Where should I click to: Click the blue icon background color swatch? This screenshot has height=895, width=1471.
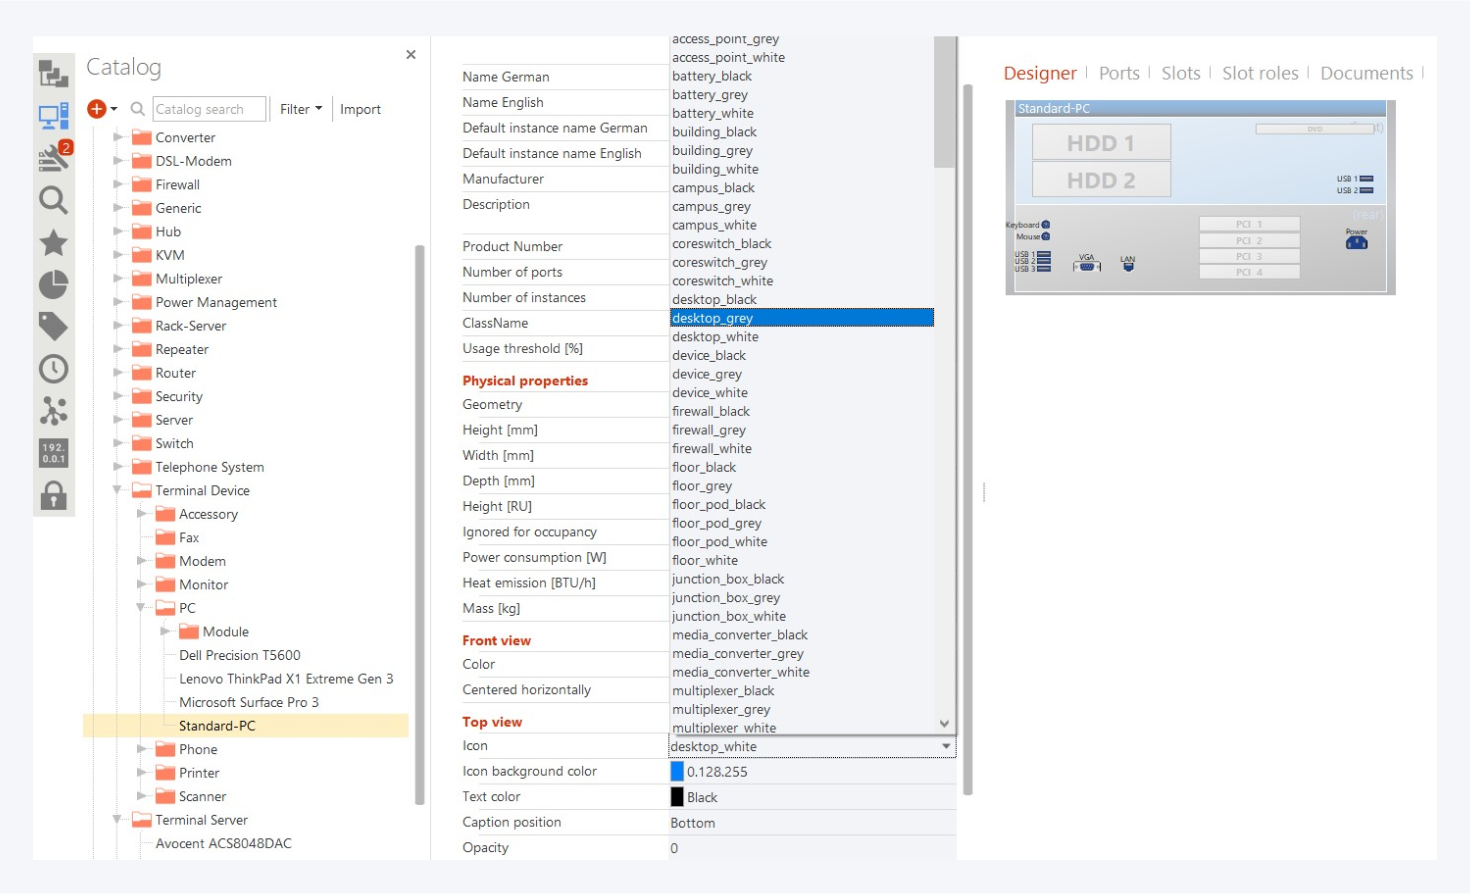[677, 771]
